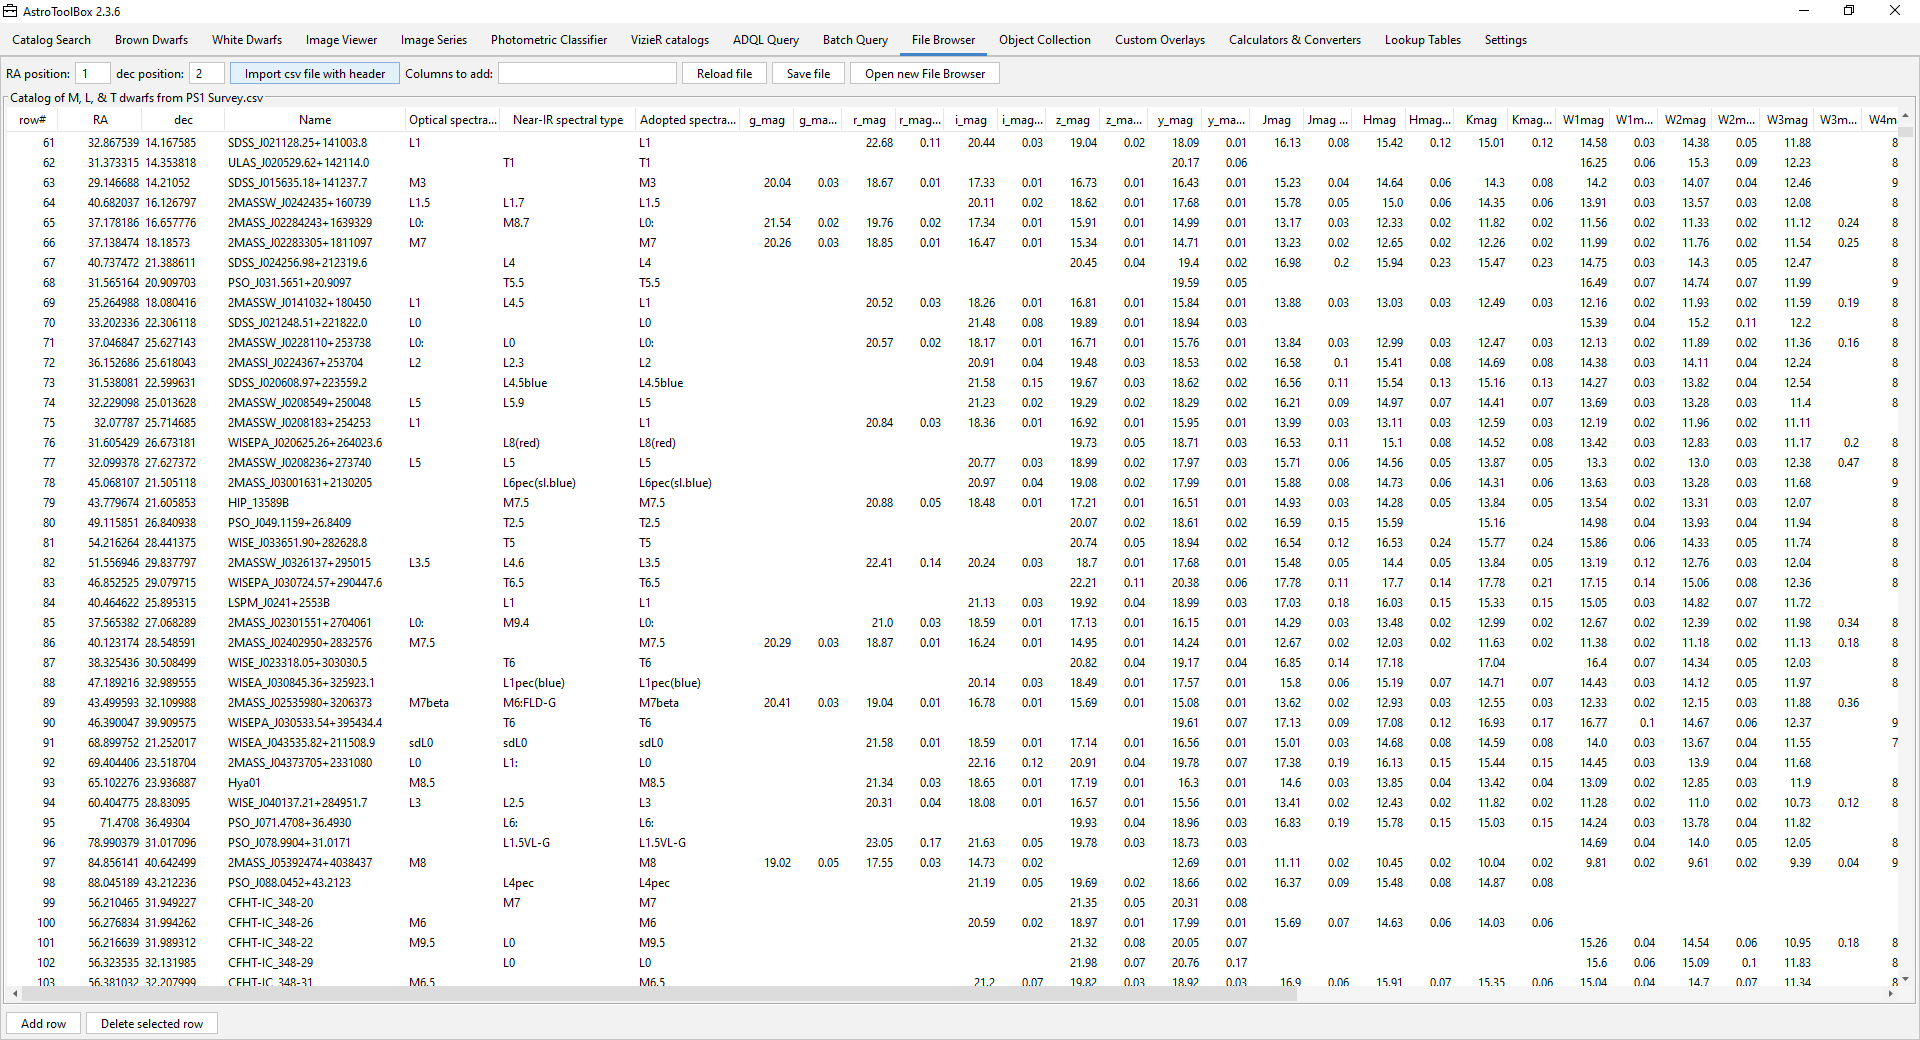Open the Batch Query tab
The width and height of the screenshot is (1920, 1040).
855,40
